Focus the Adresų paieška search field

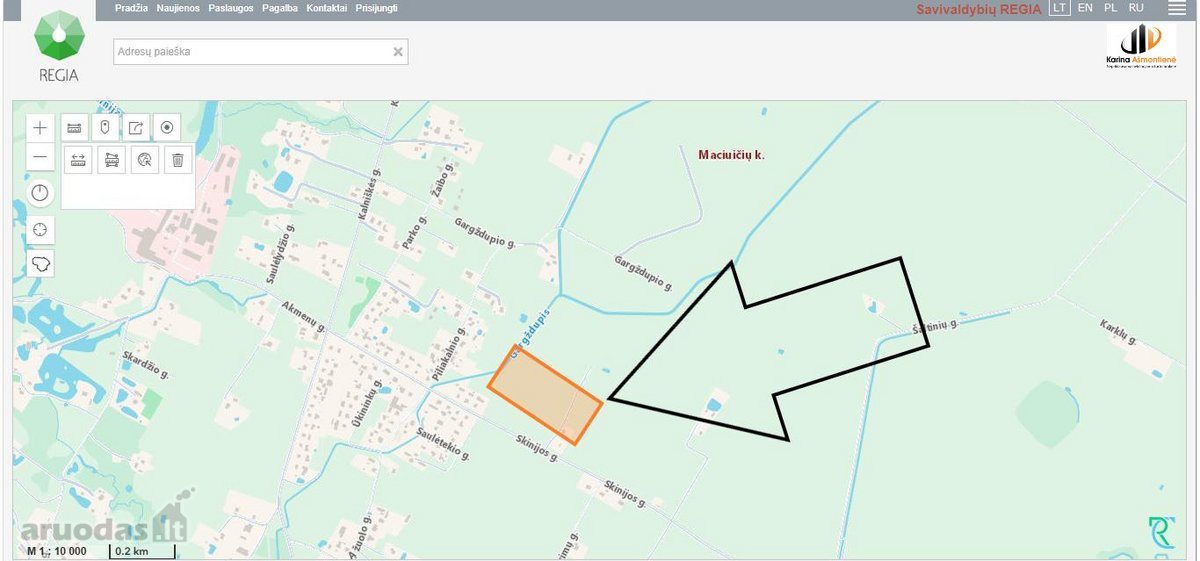260,51
